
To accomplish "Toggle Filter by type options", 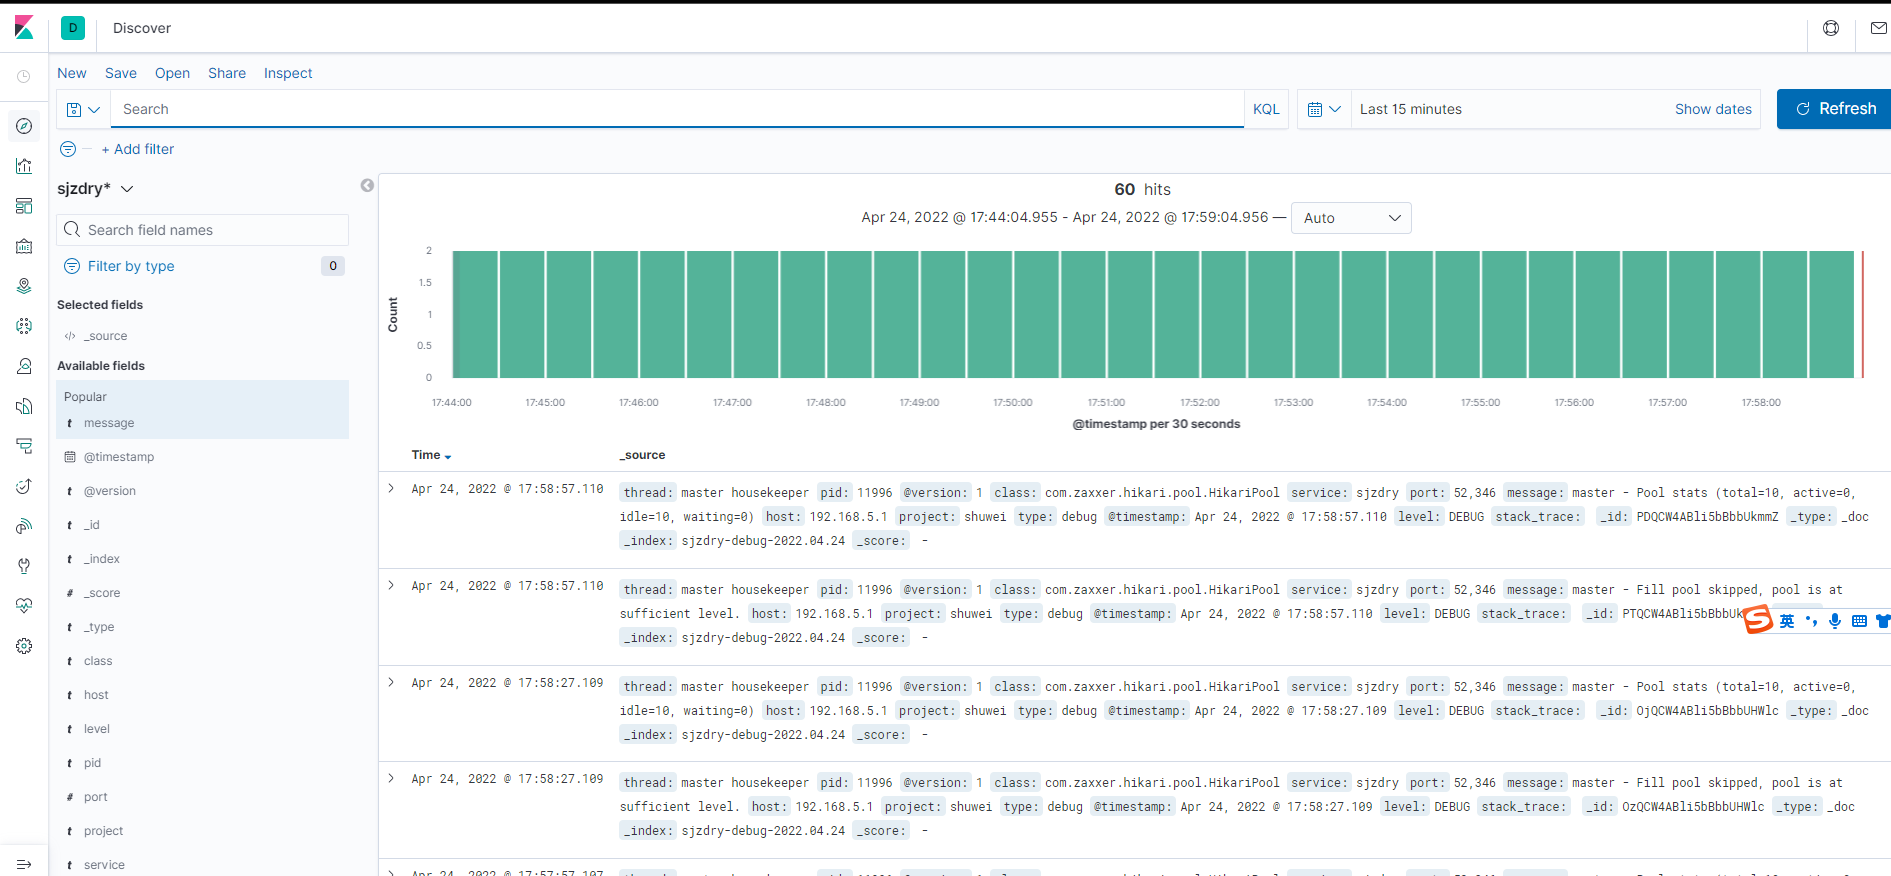I will coord(130,266).
